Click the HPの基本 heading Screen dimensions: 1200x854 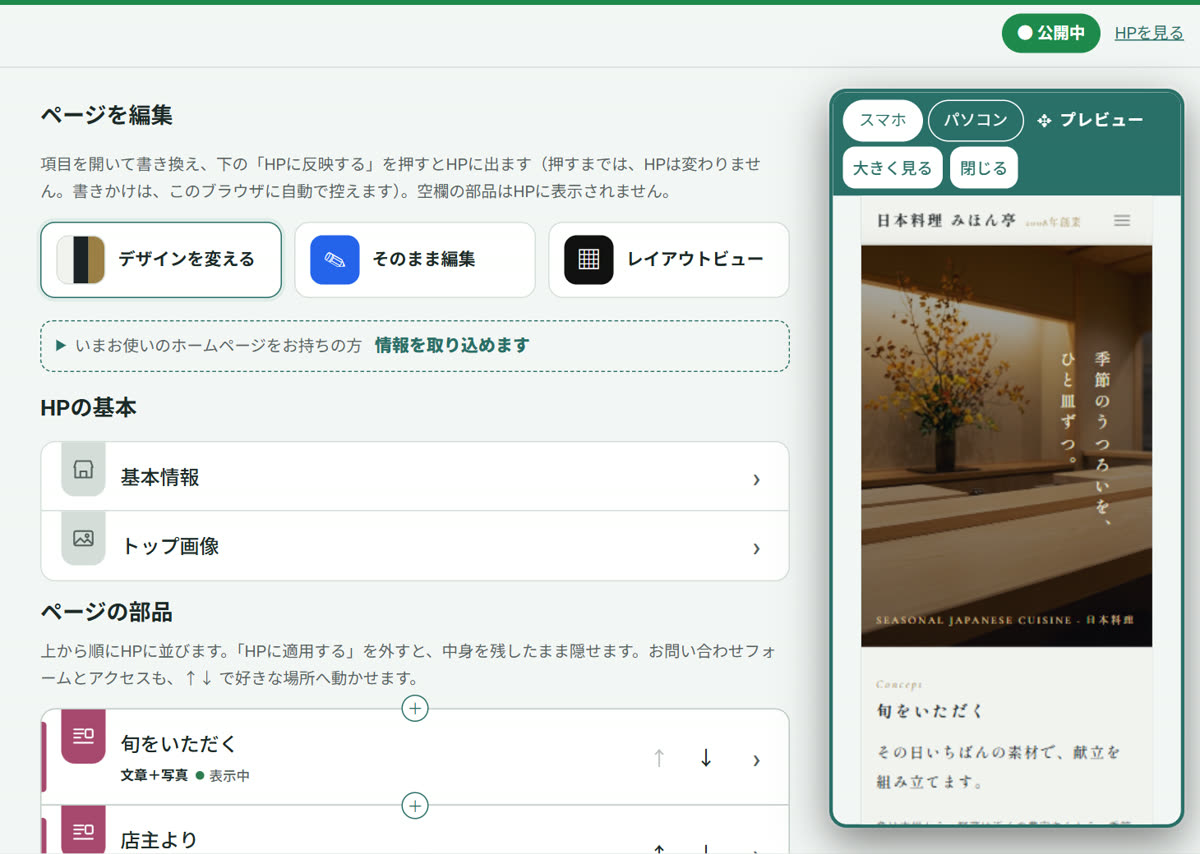[89, 408]
